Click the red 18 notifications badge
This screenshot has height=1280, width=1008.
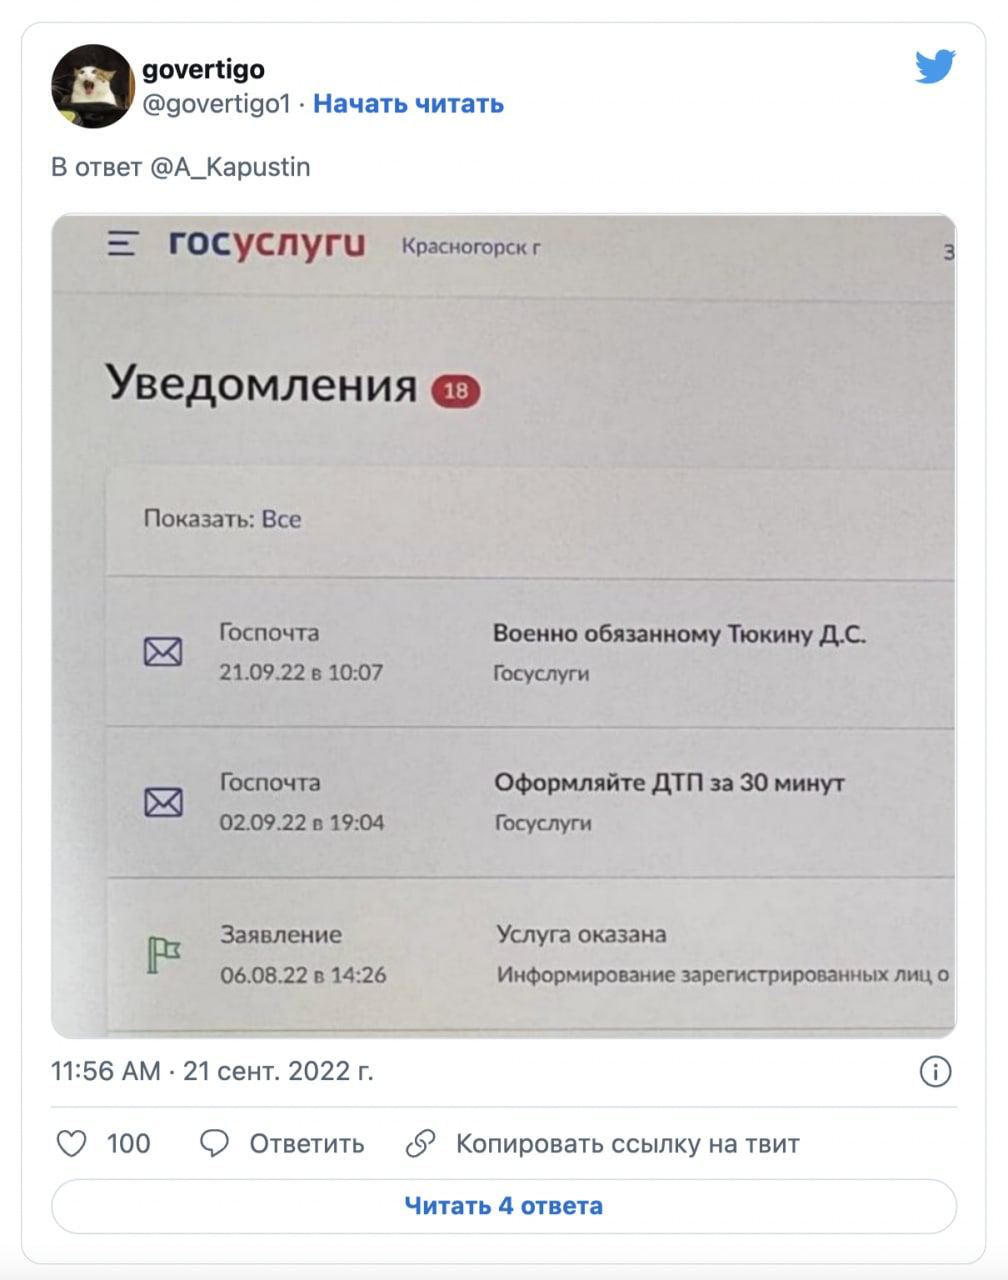(455, 390)
